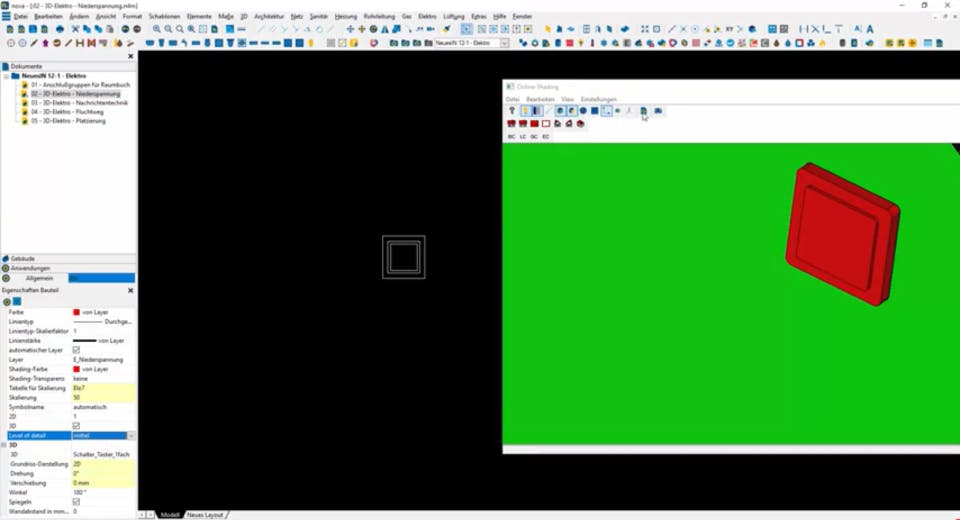Image resolution: width=960 pixels, height=520 pixels.
Task: Close the Dokumente panel
Action: (130, 56)
